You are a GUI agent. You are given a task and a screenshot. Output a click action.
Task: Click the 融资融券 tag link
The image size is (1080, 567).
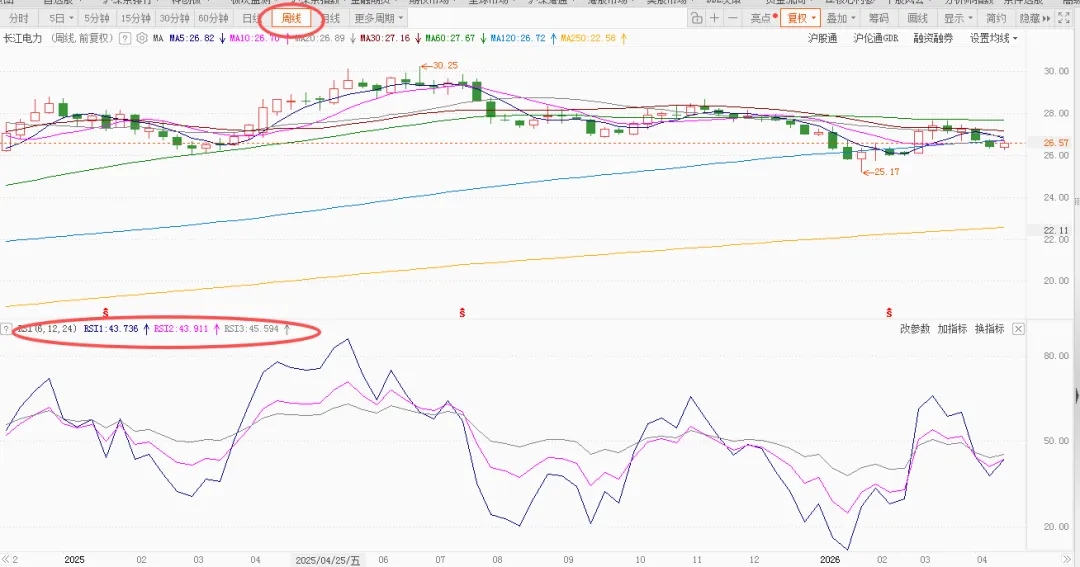coord(933,39)
